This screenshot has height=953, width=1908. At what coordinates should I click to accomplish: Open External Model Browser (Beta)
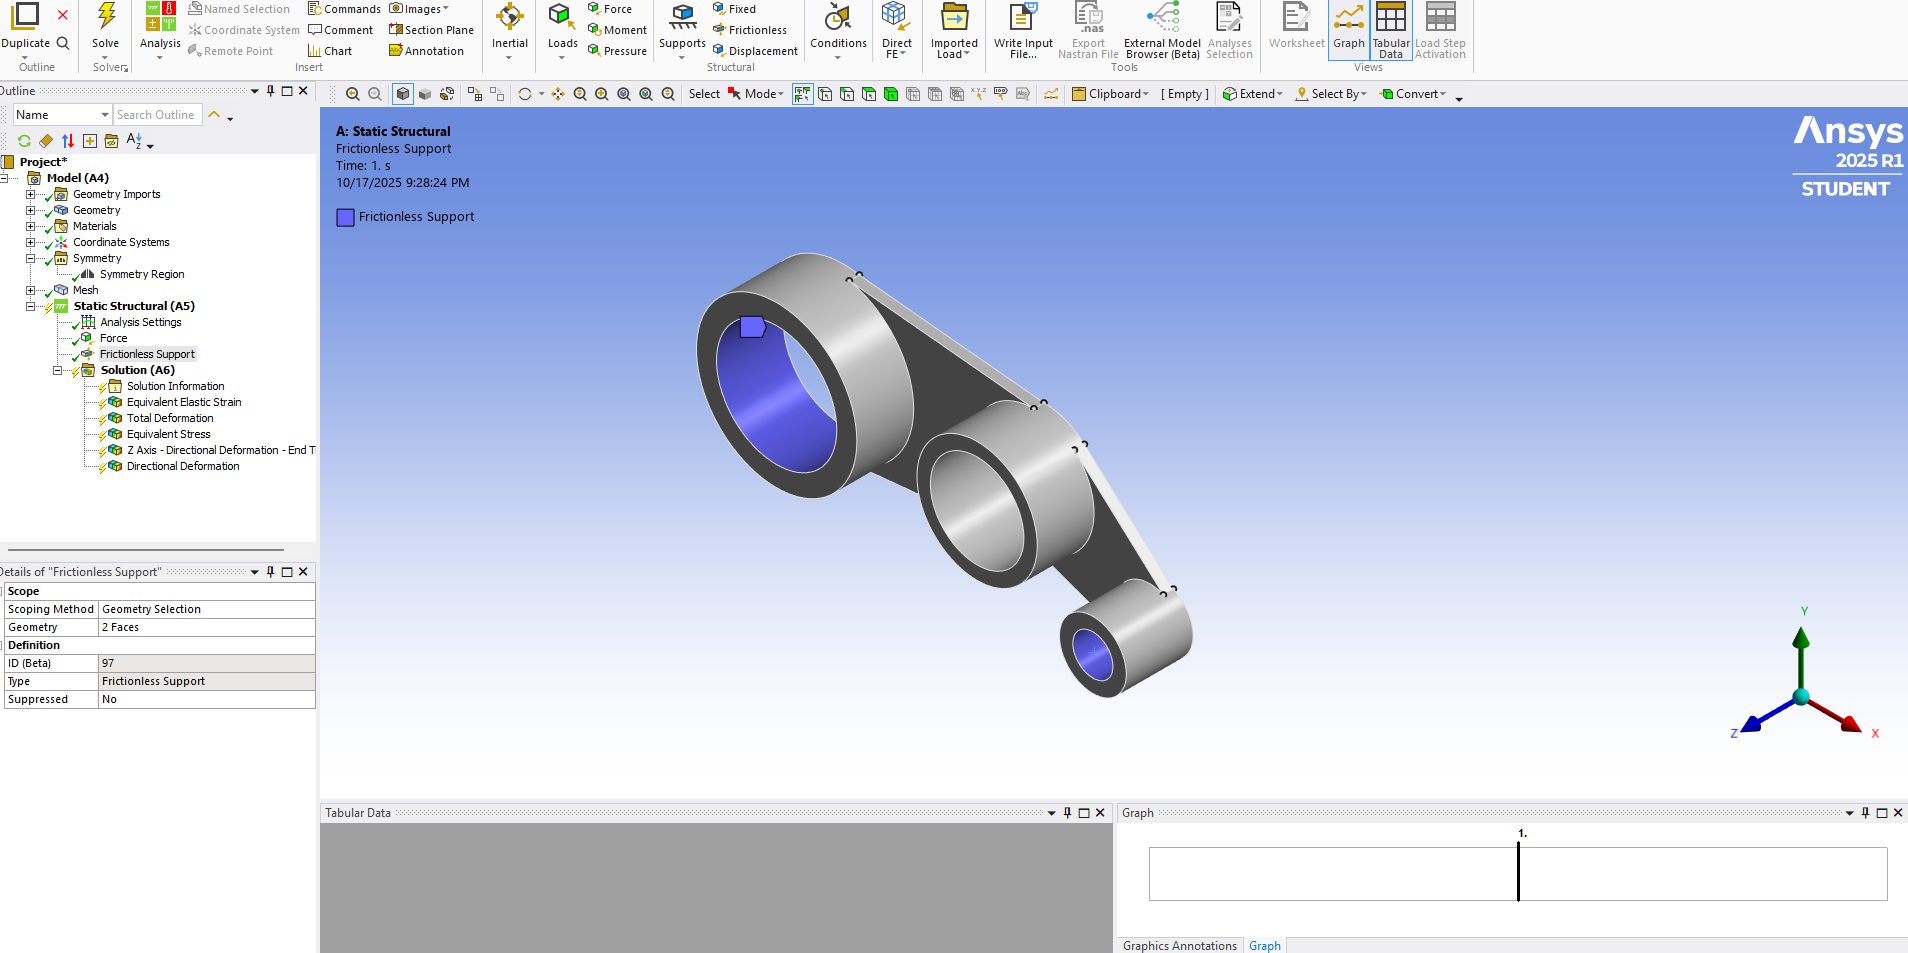(1162, 31)
